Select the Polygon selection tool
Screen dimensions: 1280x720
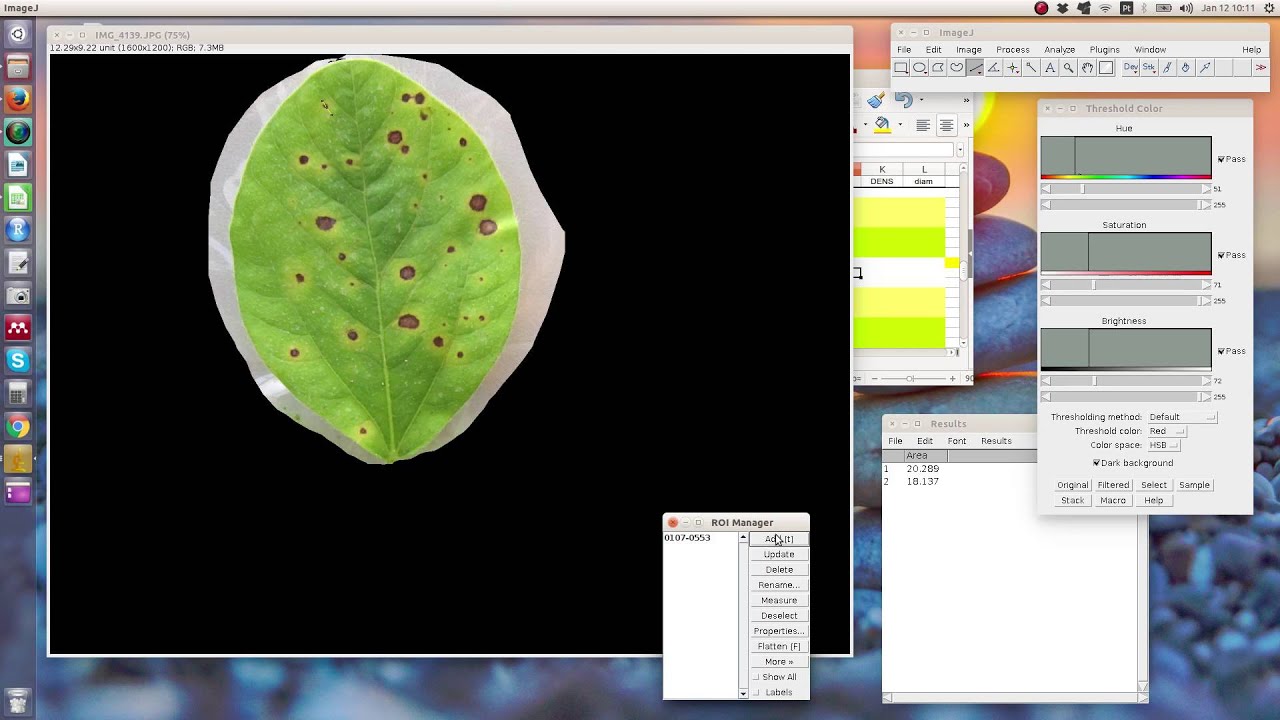click(938, 68)
